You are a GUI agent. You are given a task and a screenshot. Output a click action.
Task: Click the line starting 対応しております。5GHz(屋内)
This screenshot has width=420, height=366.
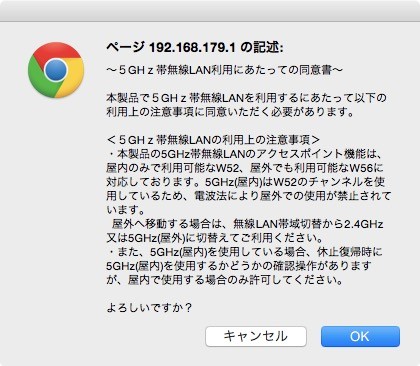click(x=246, y=182)
